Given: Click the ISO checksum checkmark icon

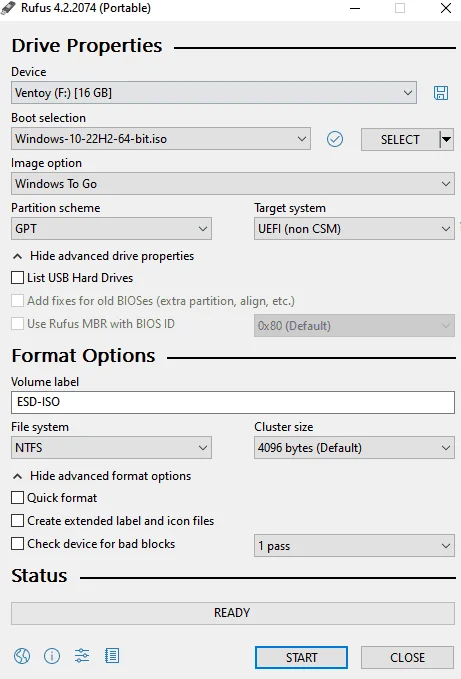Looking at the screenshot, I should point(335,139).
